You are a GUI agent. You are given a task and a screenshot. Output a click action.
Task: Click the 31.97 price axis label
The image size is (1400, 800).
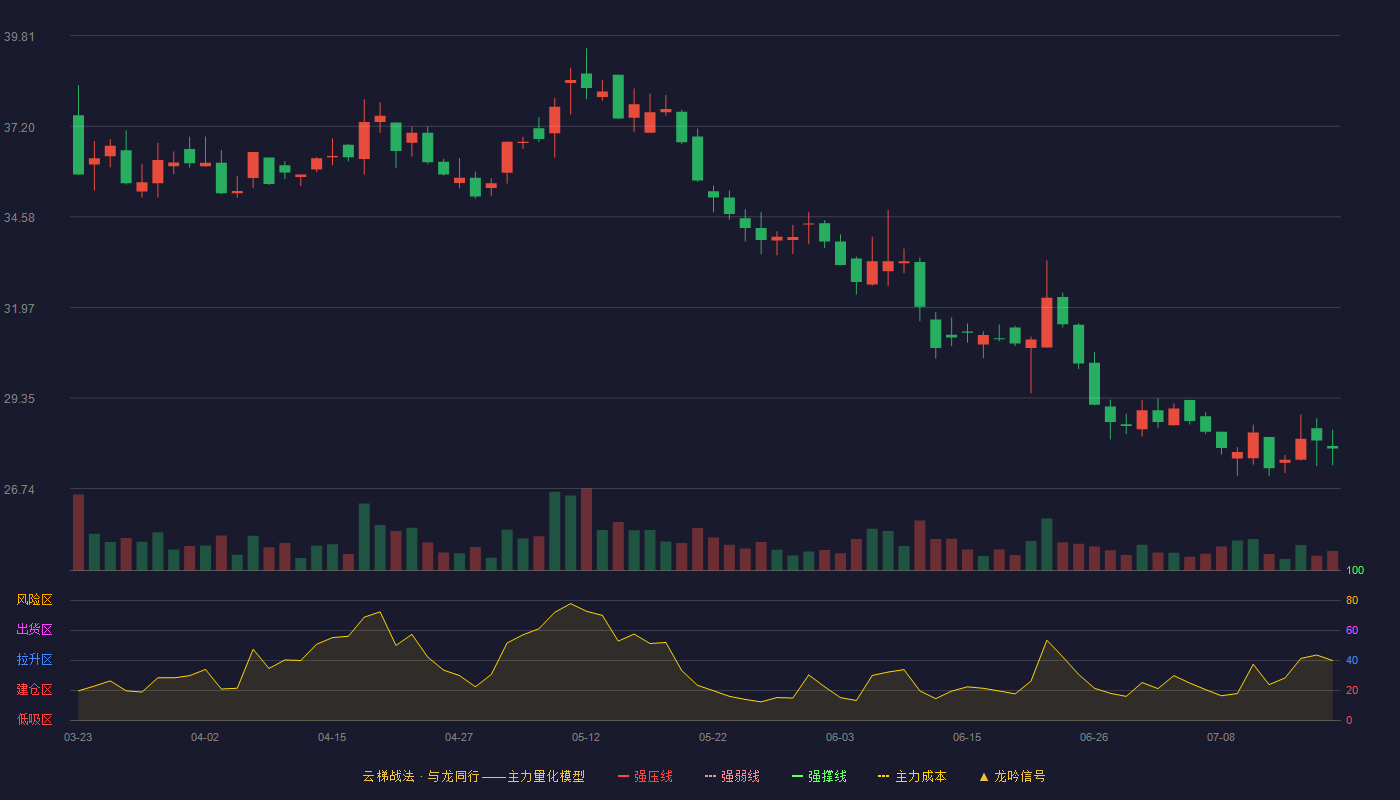click(x=19, y=308)
